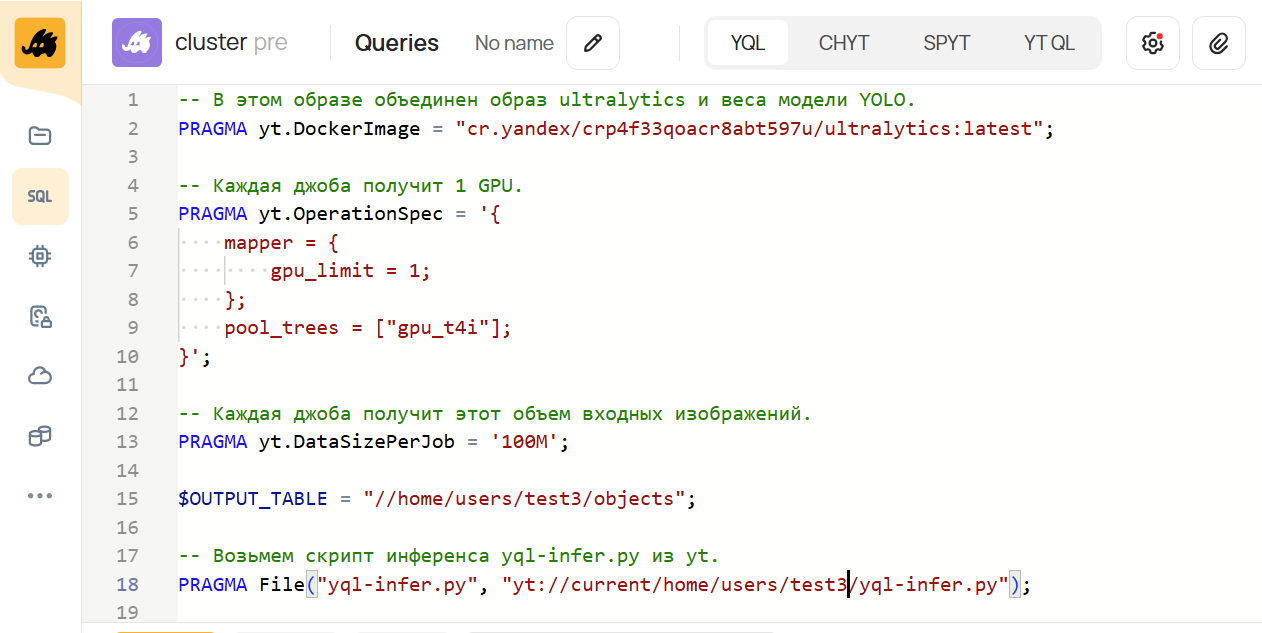This screenshot has width=1262, height=633.
Task: Click the paperclip attachments icon
Action: pyautogui.click(x=1218, y=43)
